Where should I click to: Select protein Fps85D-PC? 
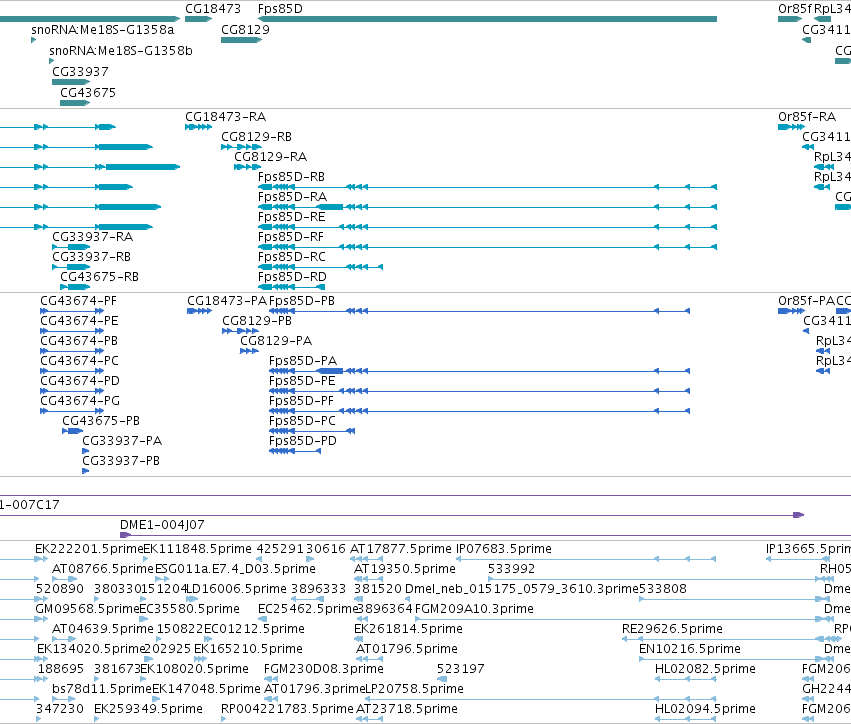click(x=312, y=431)
